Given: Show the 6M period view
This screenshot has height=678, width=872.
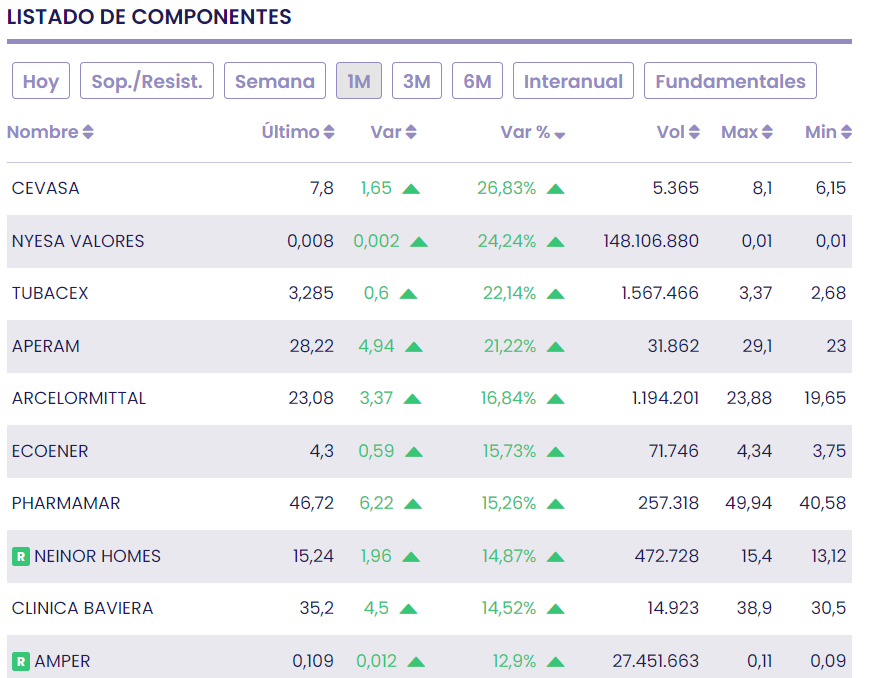Looking at the screenshot, I should tap(477, 81).
